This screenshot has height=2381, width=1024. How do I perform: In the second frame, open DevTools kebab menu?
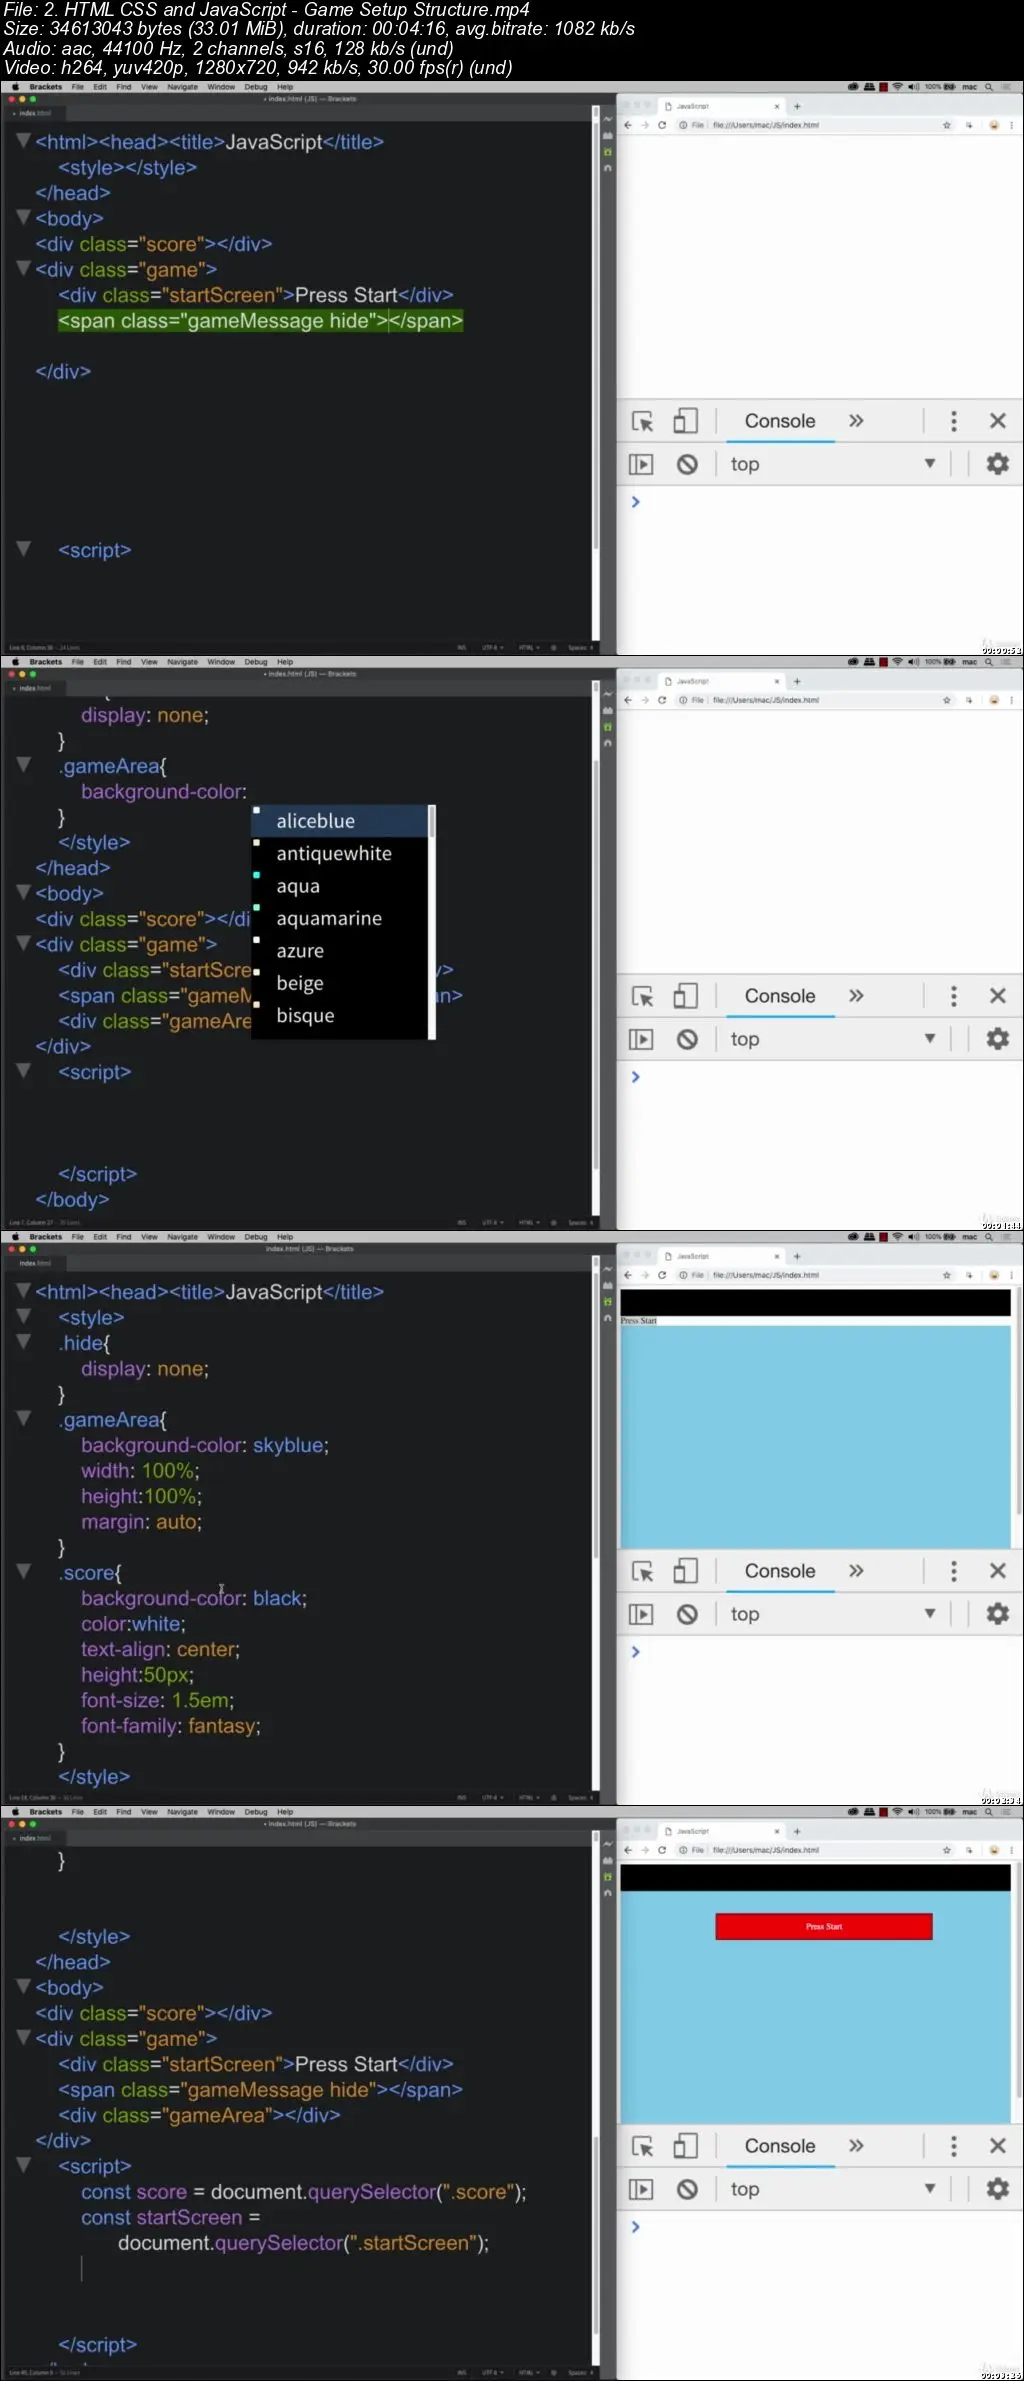click(x=953, y=996)
